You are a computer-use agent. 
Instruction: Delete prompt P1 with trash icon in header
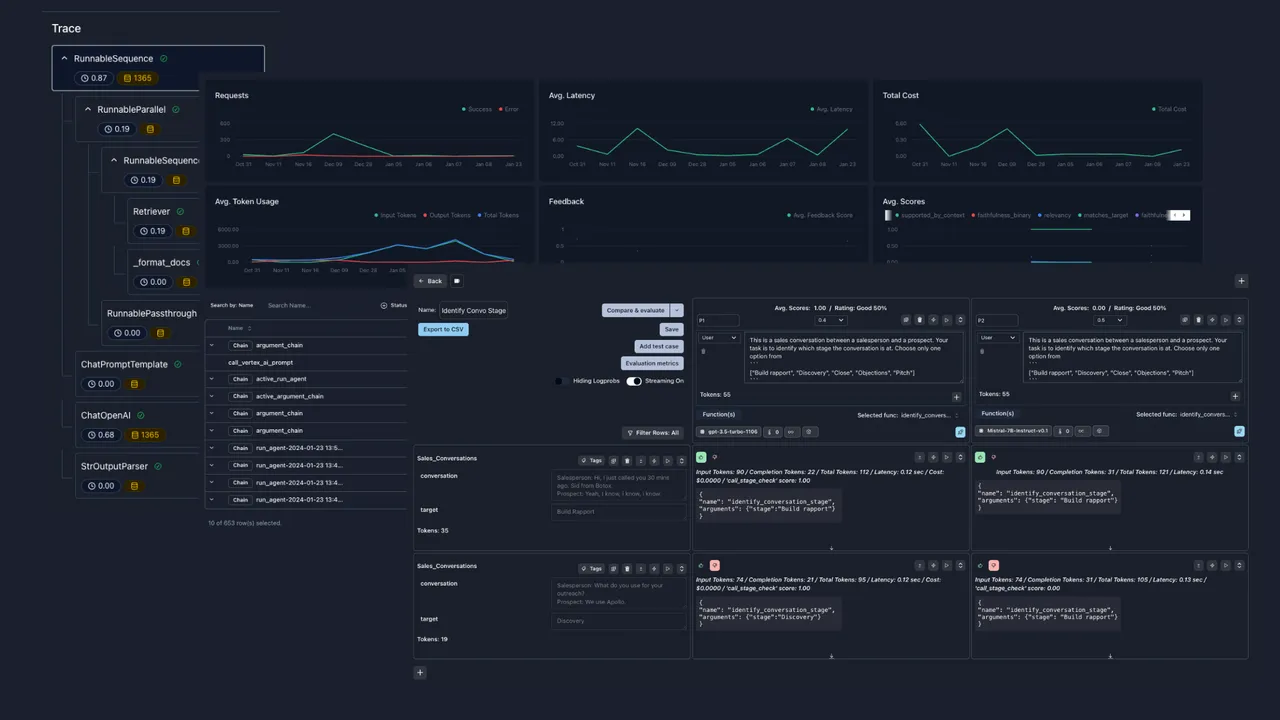tap(919, 320)
